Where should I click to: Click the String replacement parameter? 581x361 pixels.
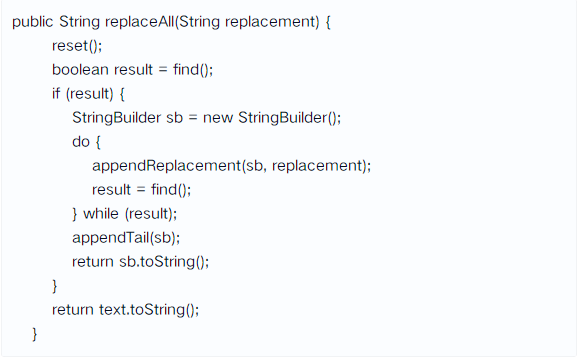click(247, 22)
